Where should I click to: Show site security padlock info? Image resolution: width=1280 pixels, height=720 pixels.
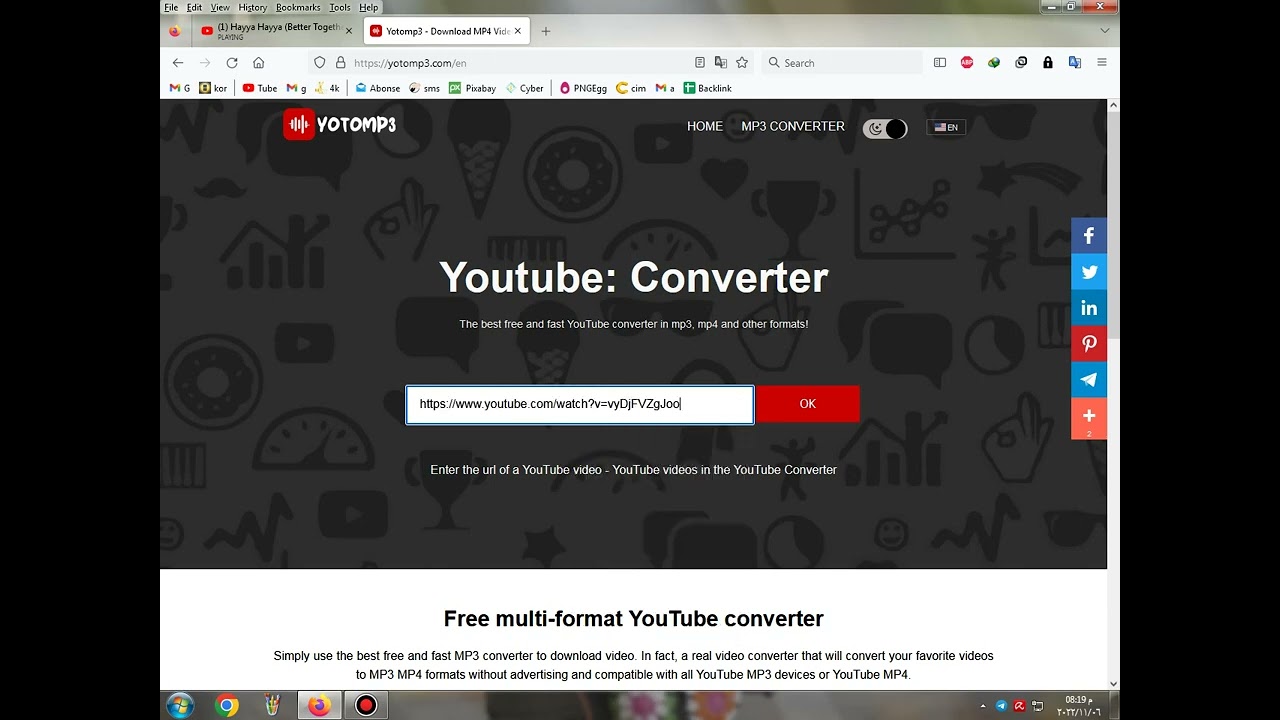(x=340, y=62)
